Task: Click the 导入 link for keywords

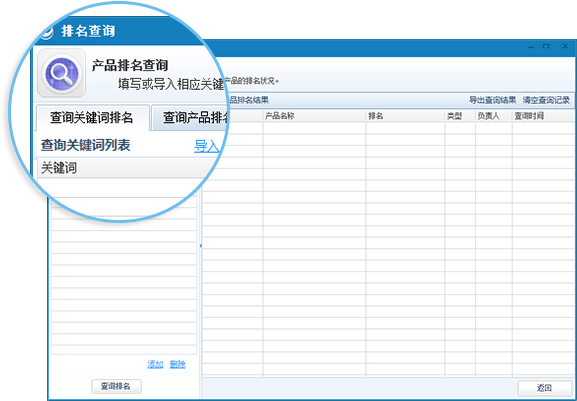Action: 206,146
